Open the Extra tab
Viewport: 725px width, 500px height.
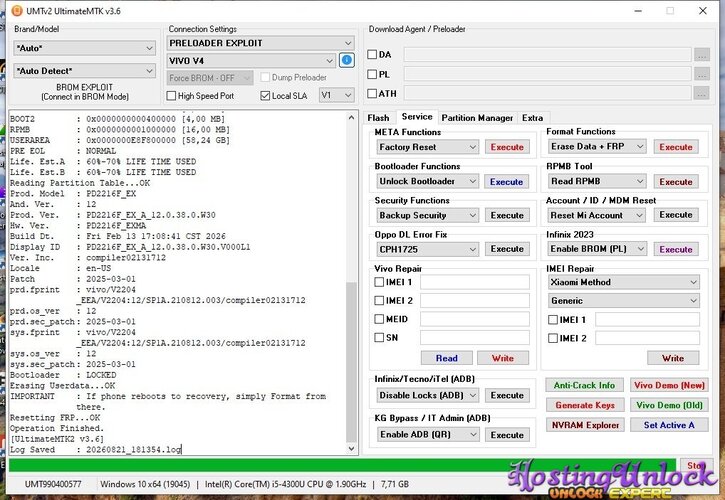(x=533, y=118)
